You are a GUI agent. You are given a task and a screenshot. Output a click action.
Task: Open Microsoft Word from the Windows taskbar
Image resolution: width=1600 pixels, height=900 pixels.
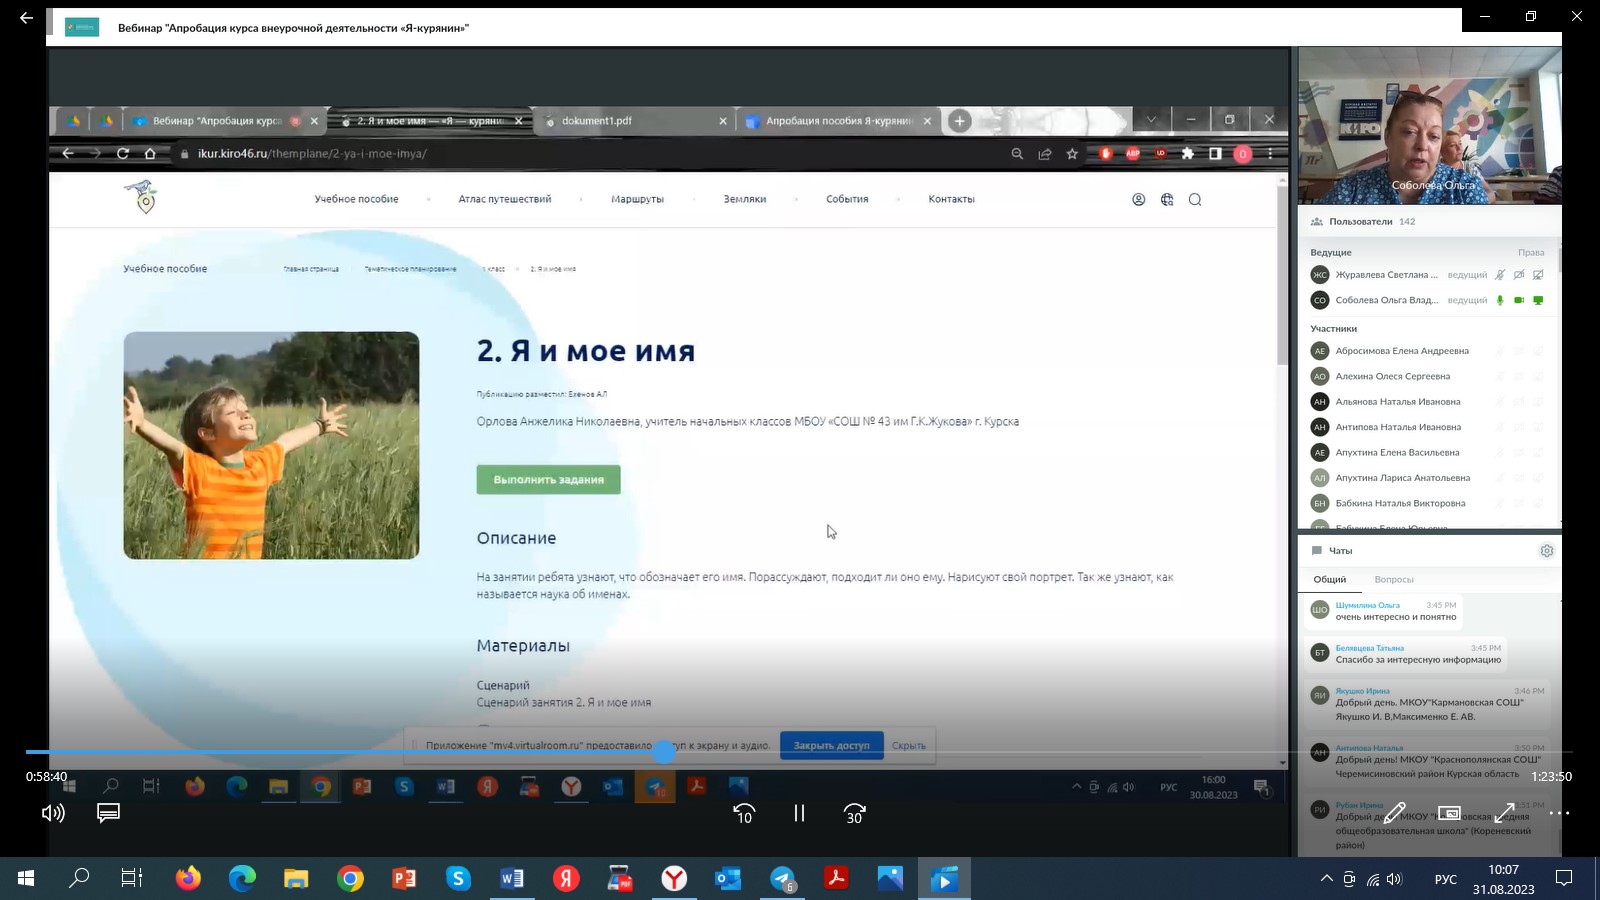click(x=512, y=878)
